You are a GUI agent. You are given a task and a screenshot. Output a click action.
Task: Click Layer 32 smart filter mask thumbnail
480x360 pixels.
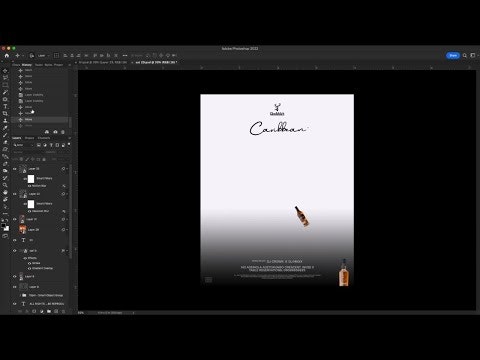point(31,204)
